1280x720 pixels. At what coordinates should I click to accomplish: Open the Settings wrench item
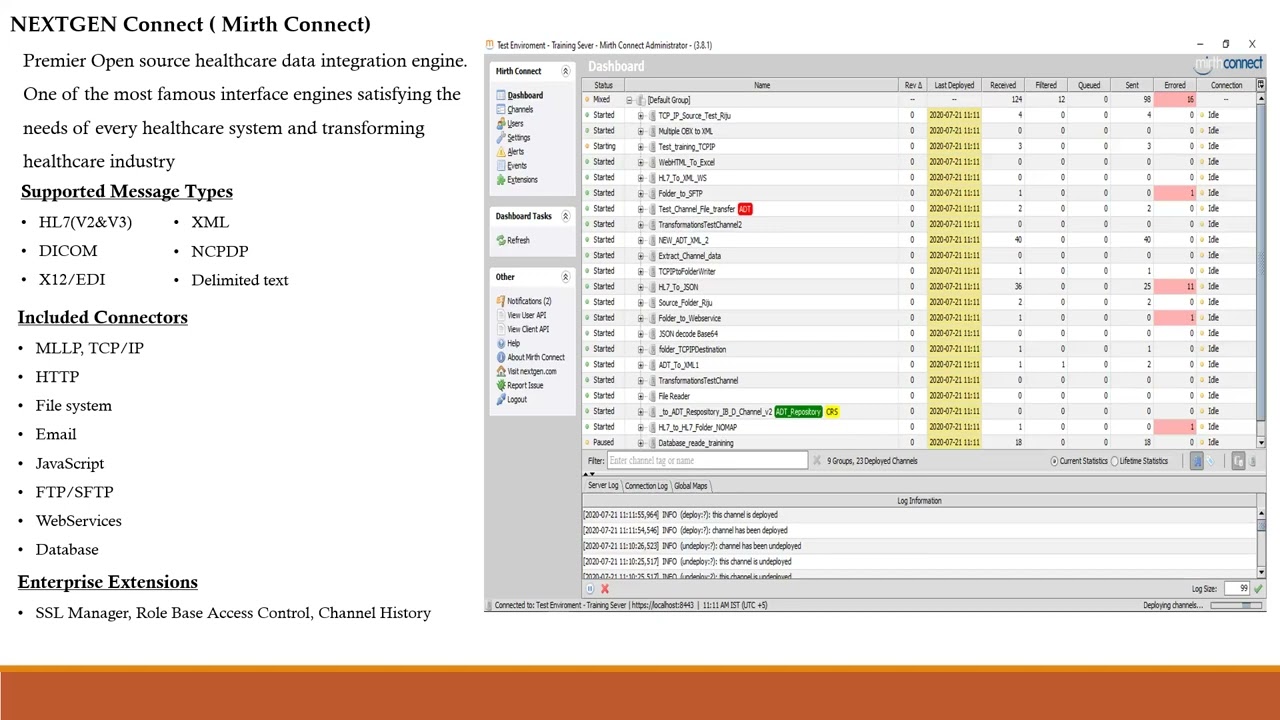tap(514, 137)
